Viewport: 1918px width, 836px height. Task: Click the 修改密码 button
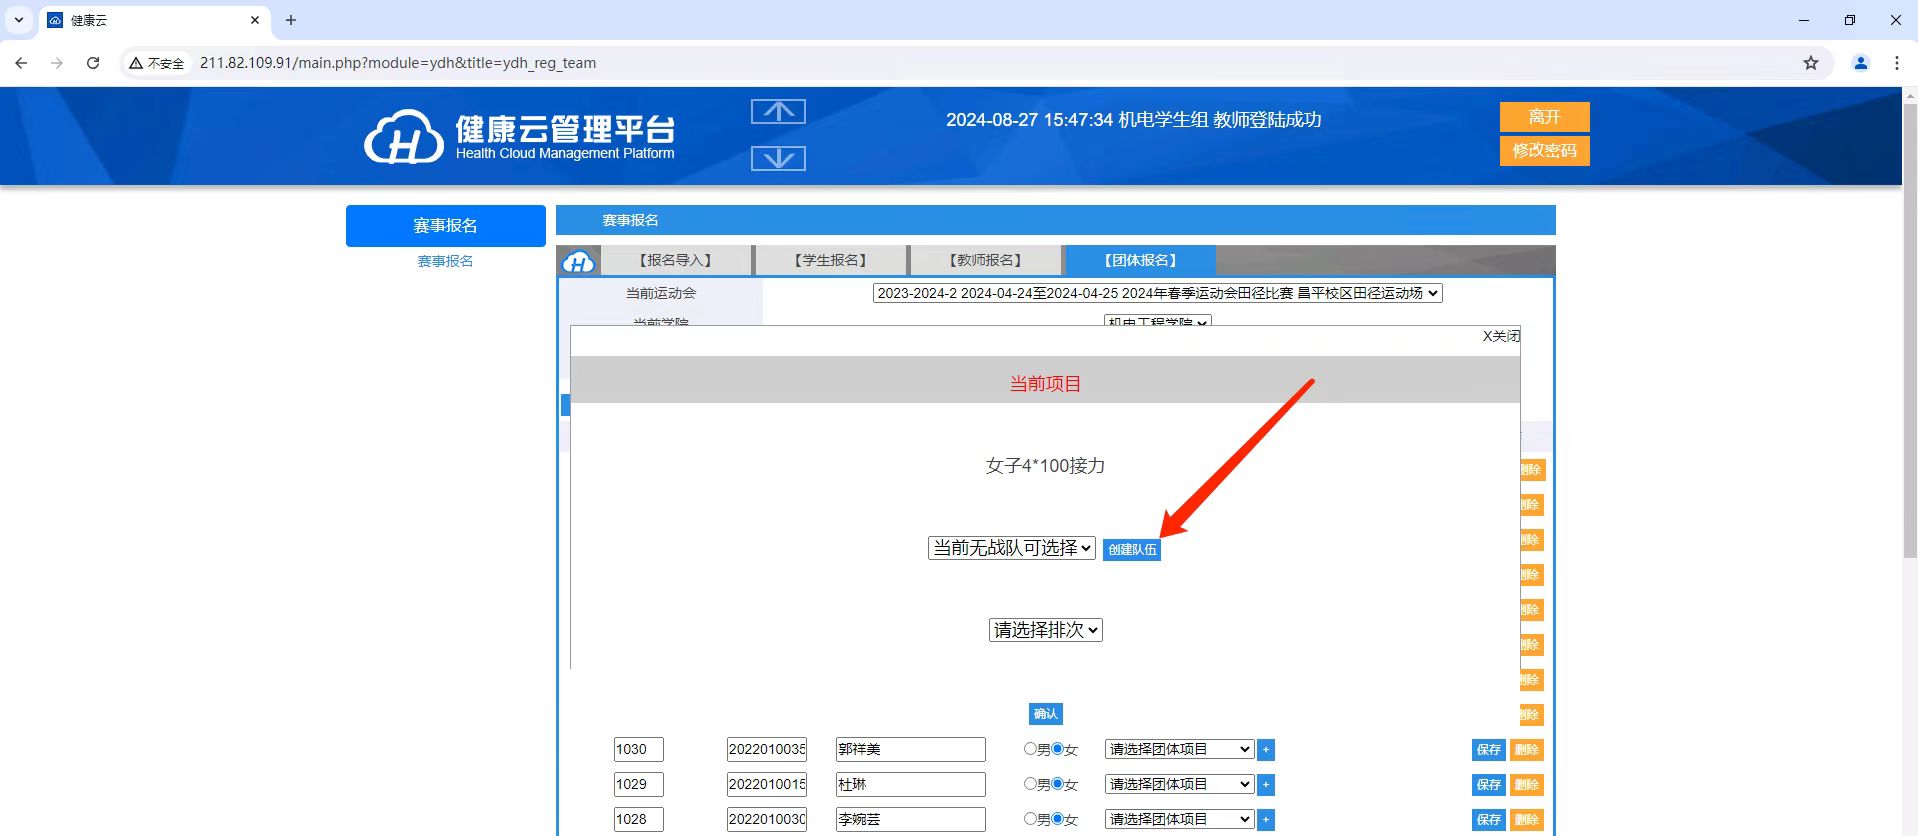[x=1544, y=151]
